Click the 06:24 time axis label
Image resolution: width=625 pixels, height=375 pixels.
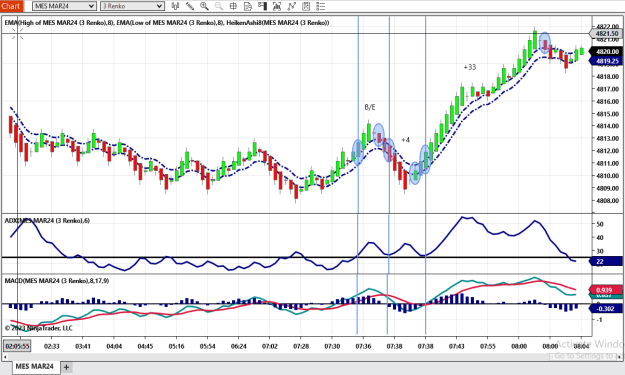(238, 346)
